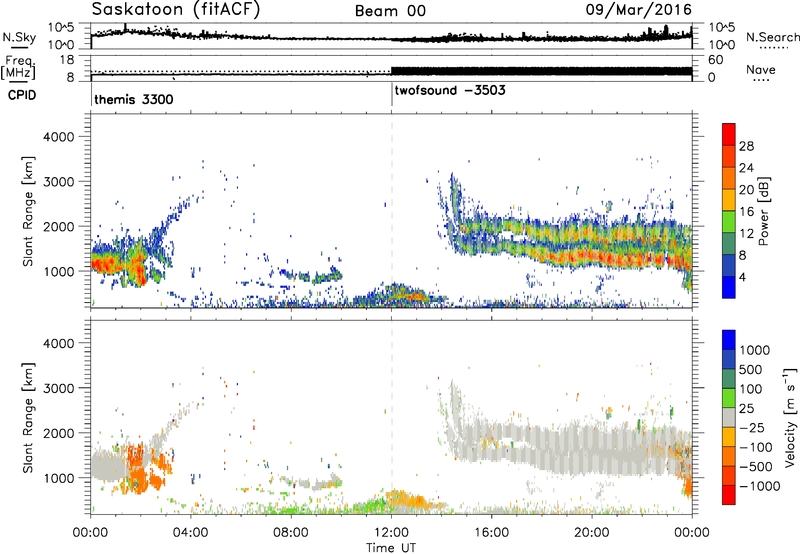This screenshot has height=554, width=800.
Task: Click the red top band of Power colorbar
Action: click(729, 134)
